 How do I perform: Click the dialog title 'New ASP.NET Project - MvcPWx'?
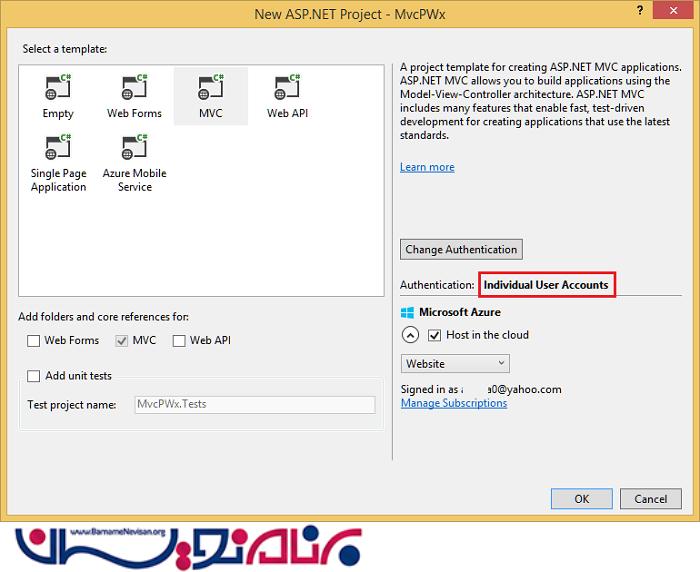(350, 14)
